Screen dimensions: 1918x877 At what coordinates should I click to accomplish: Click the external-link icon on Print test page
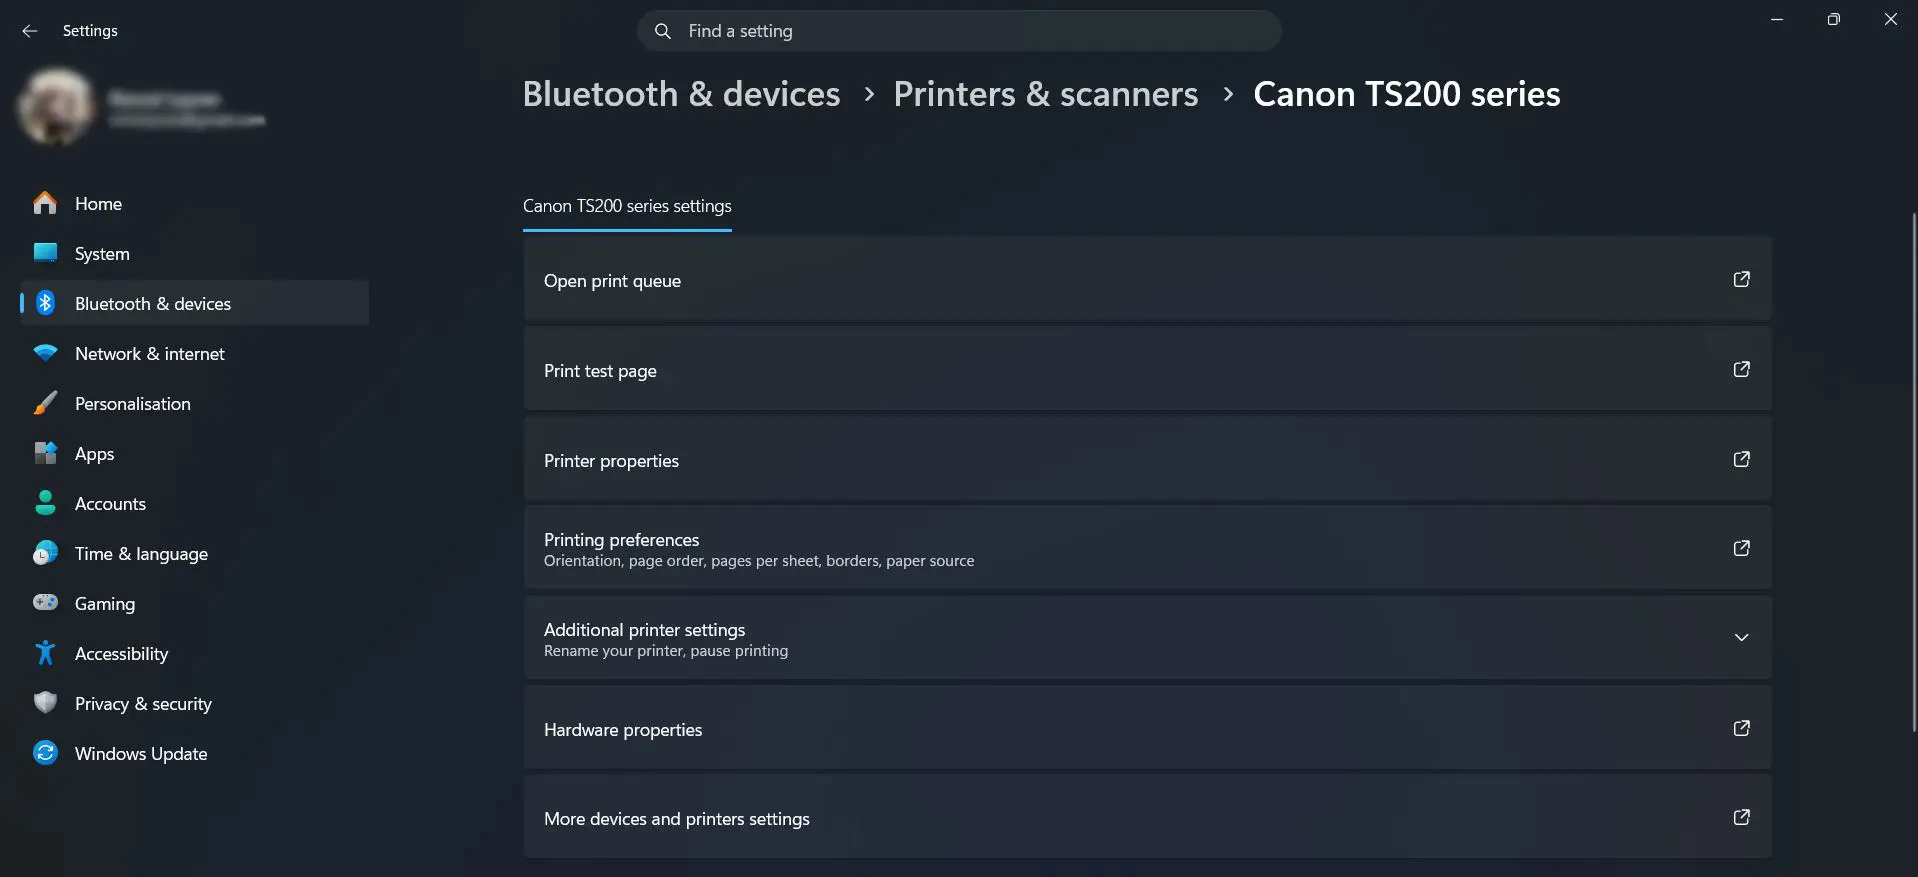click(1742, 369)
